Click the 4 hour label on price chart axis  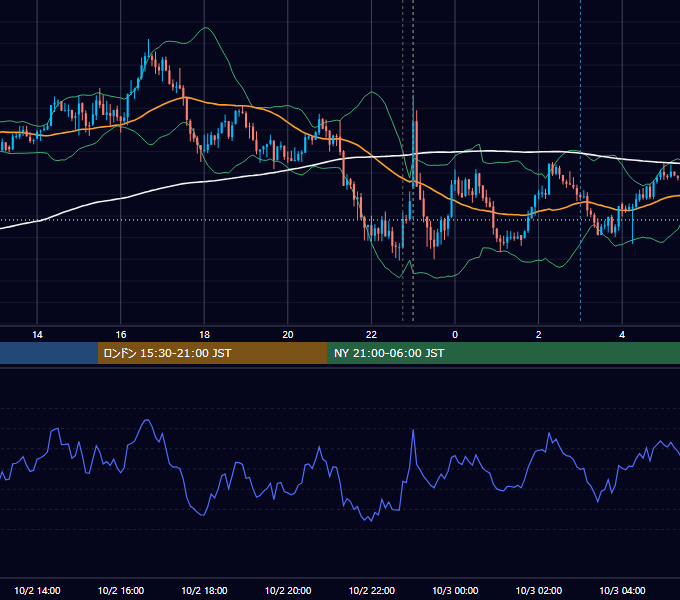click(622, 335)
